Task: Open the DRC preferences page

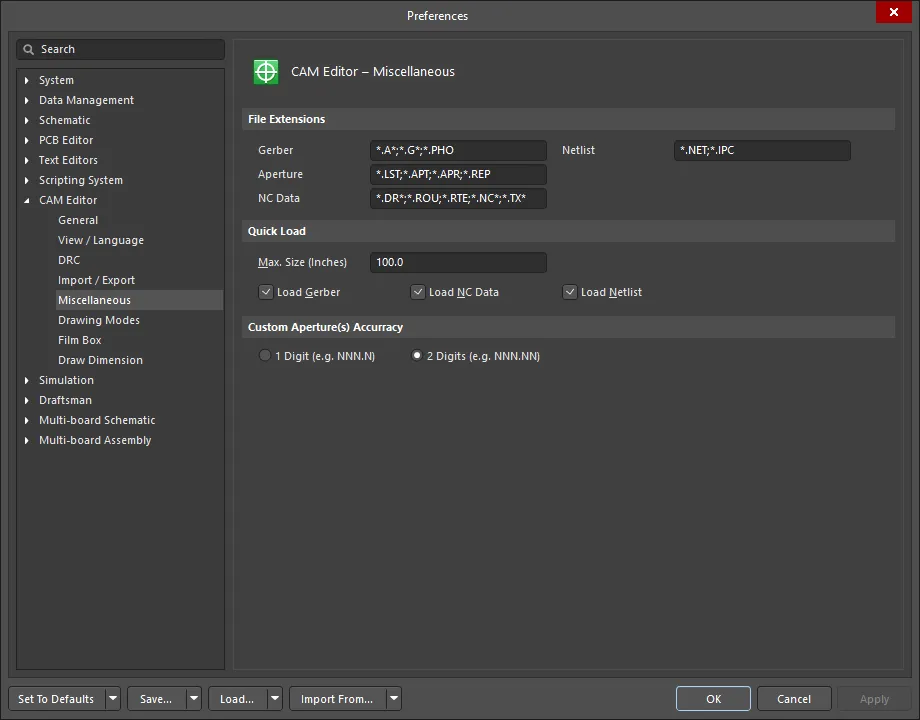Action: [x=69, y=260]
